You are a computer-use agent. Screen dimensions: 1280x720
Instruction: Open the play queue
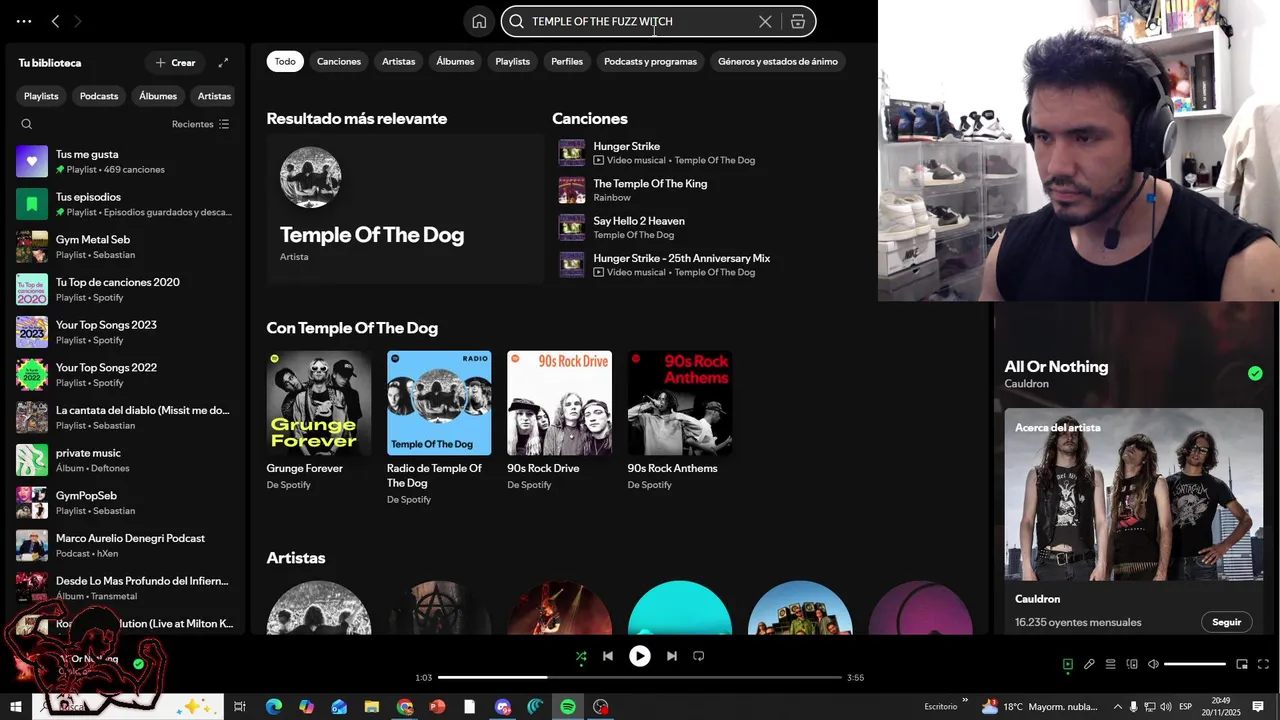click(x=1110, y=664)
